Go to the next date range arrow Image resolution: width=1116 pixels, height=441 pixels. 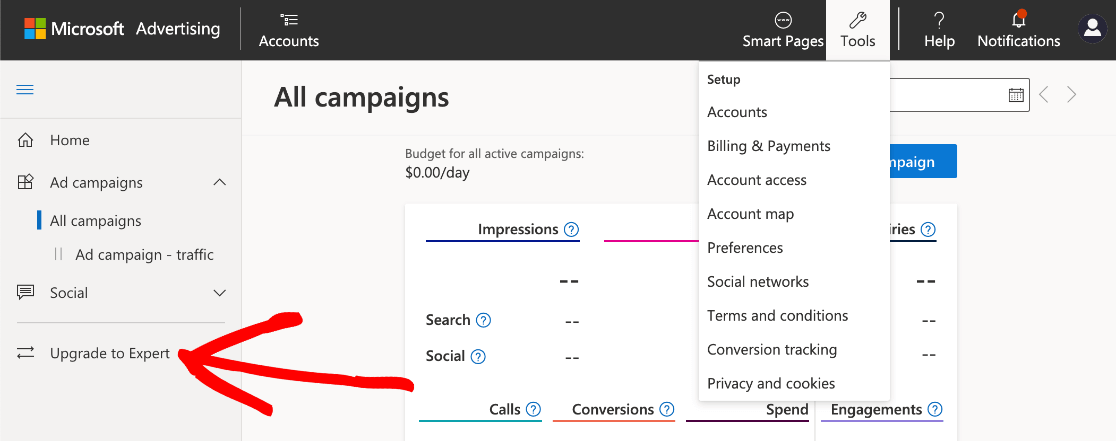1072,95
